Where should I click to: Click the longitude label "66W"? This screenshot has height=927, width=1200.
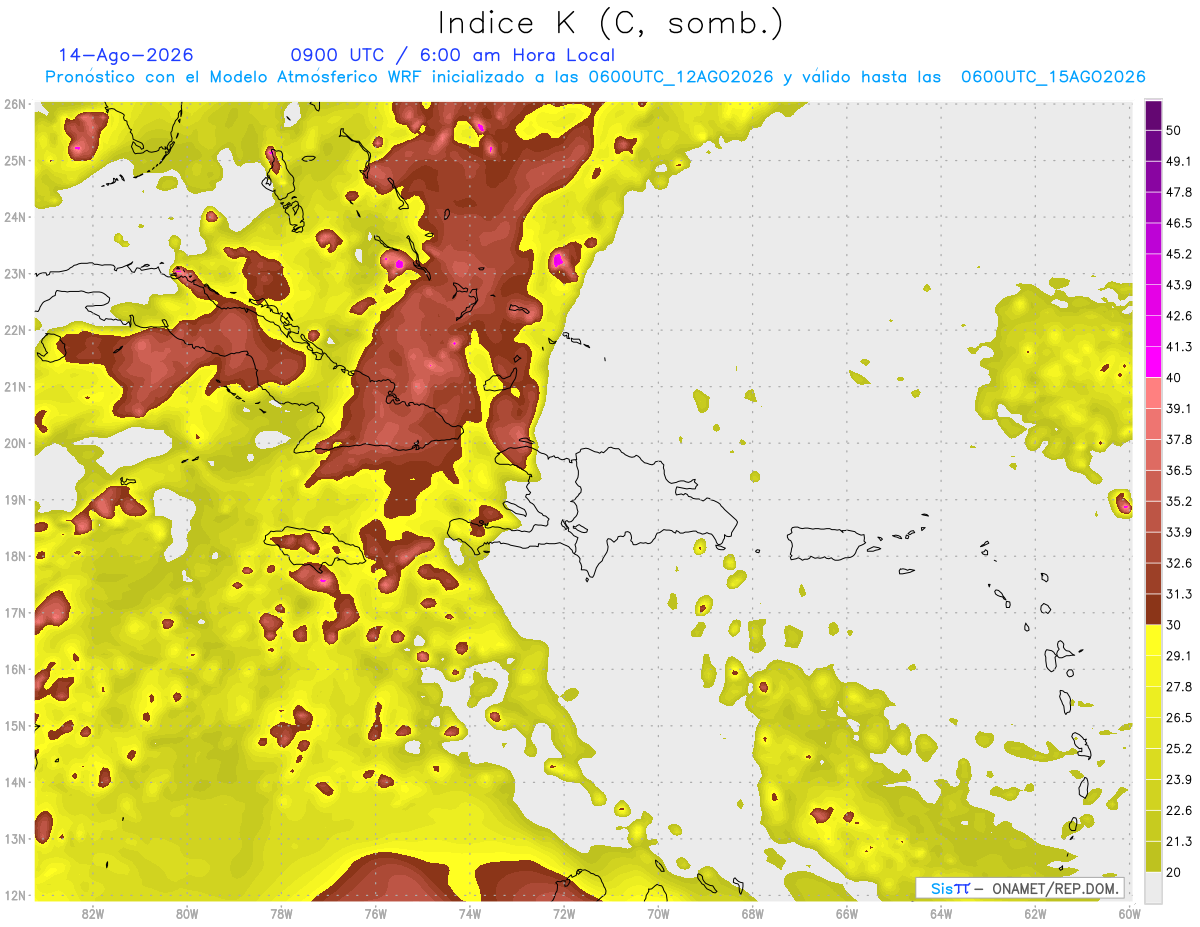click(x=847, y=913)
